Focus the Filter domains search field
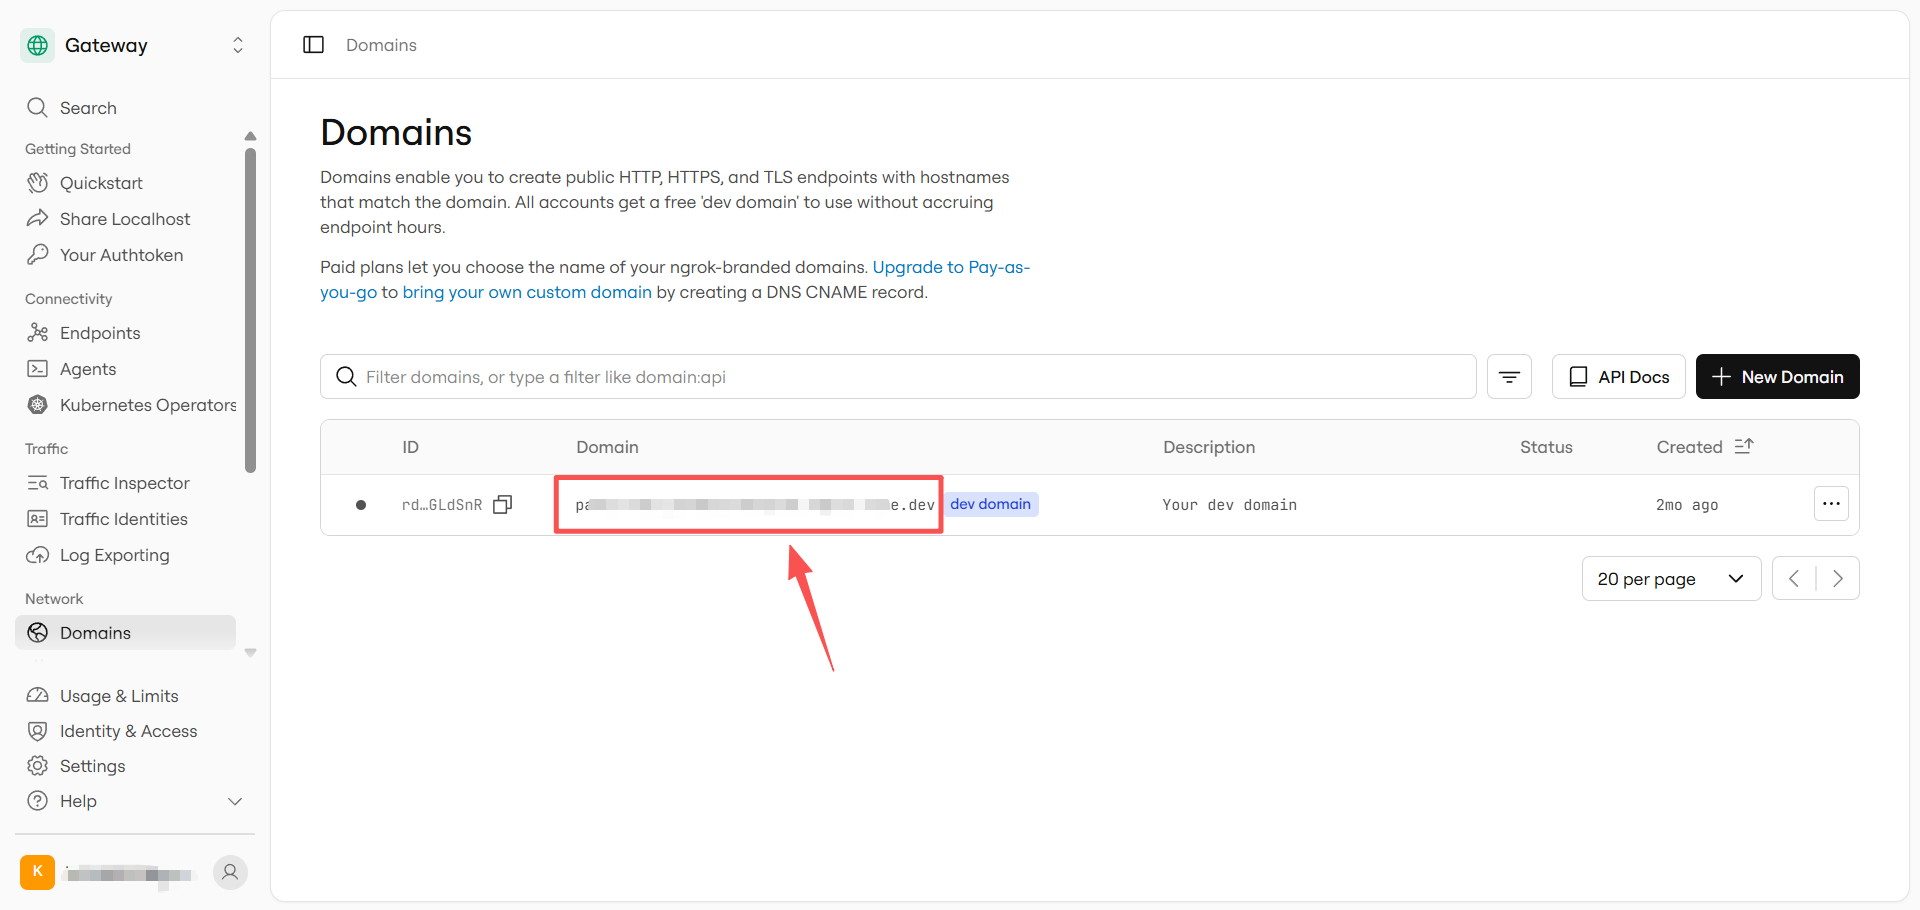Image resolution: width=1920 pixels, height=910 pixels. 898,377
